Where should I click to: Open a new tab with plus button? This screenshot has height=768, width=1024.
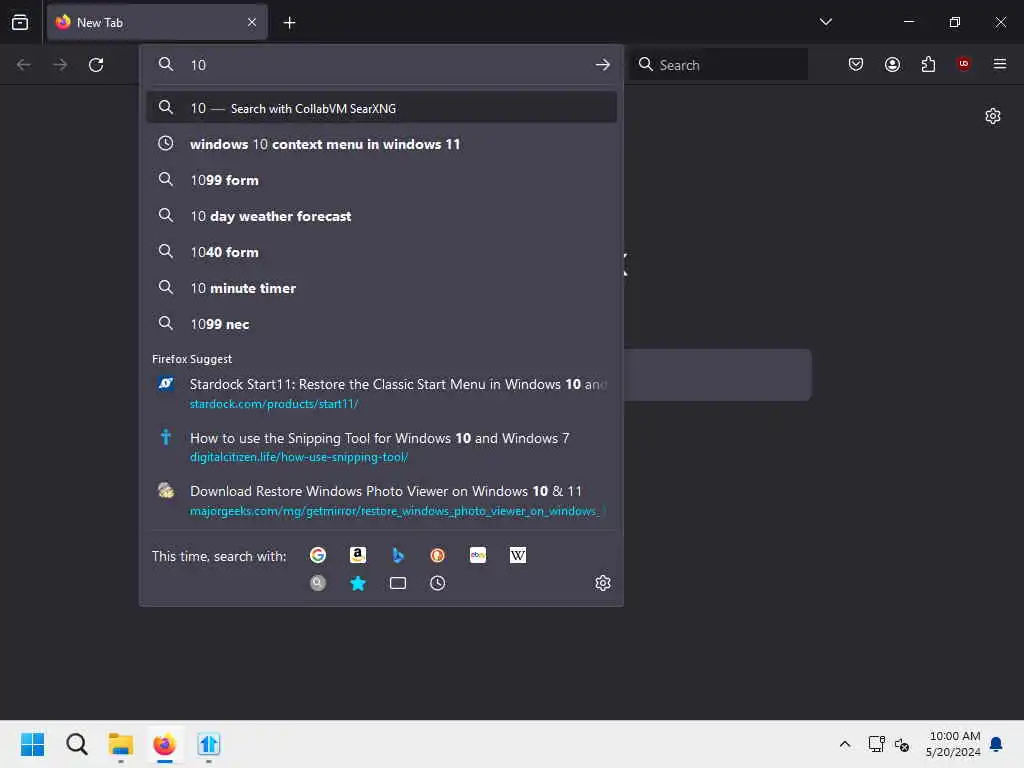[289, 23]
